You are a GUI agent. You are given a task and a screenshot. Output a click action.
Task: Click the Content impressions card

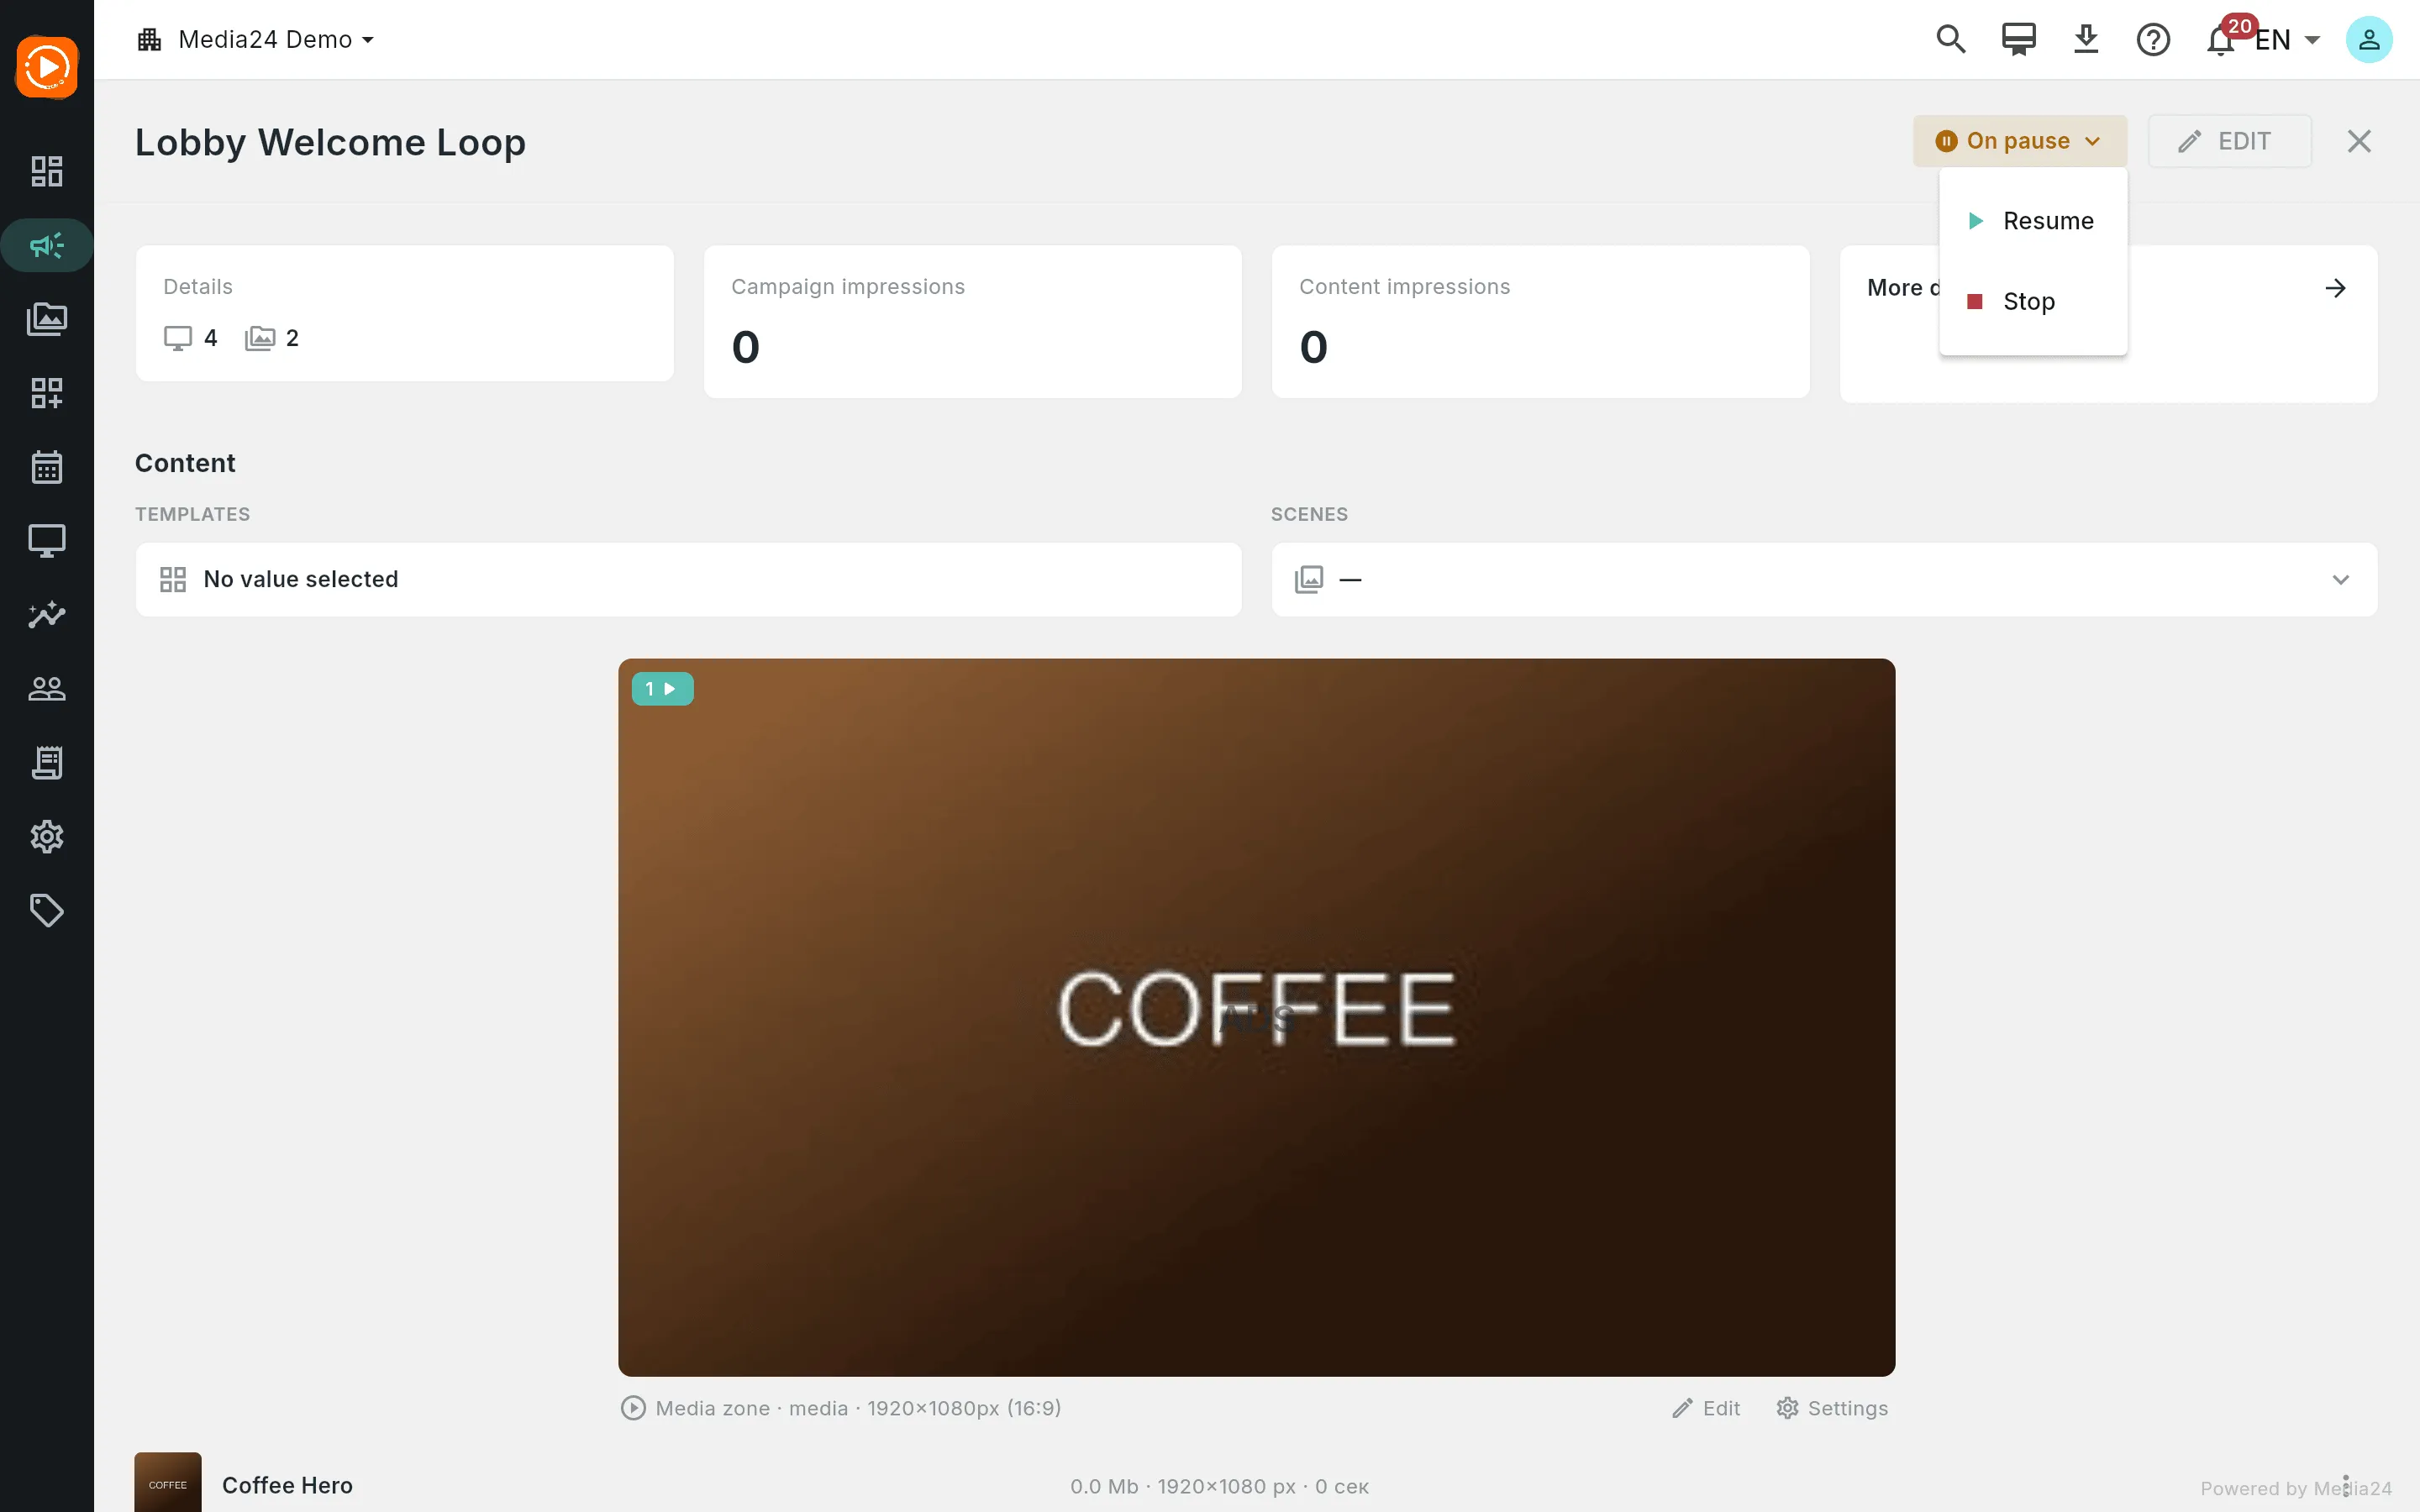tap(1540, 322)
